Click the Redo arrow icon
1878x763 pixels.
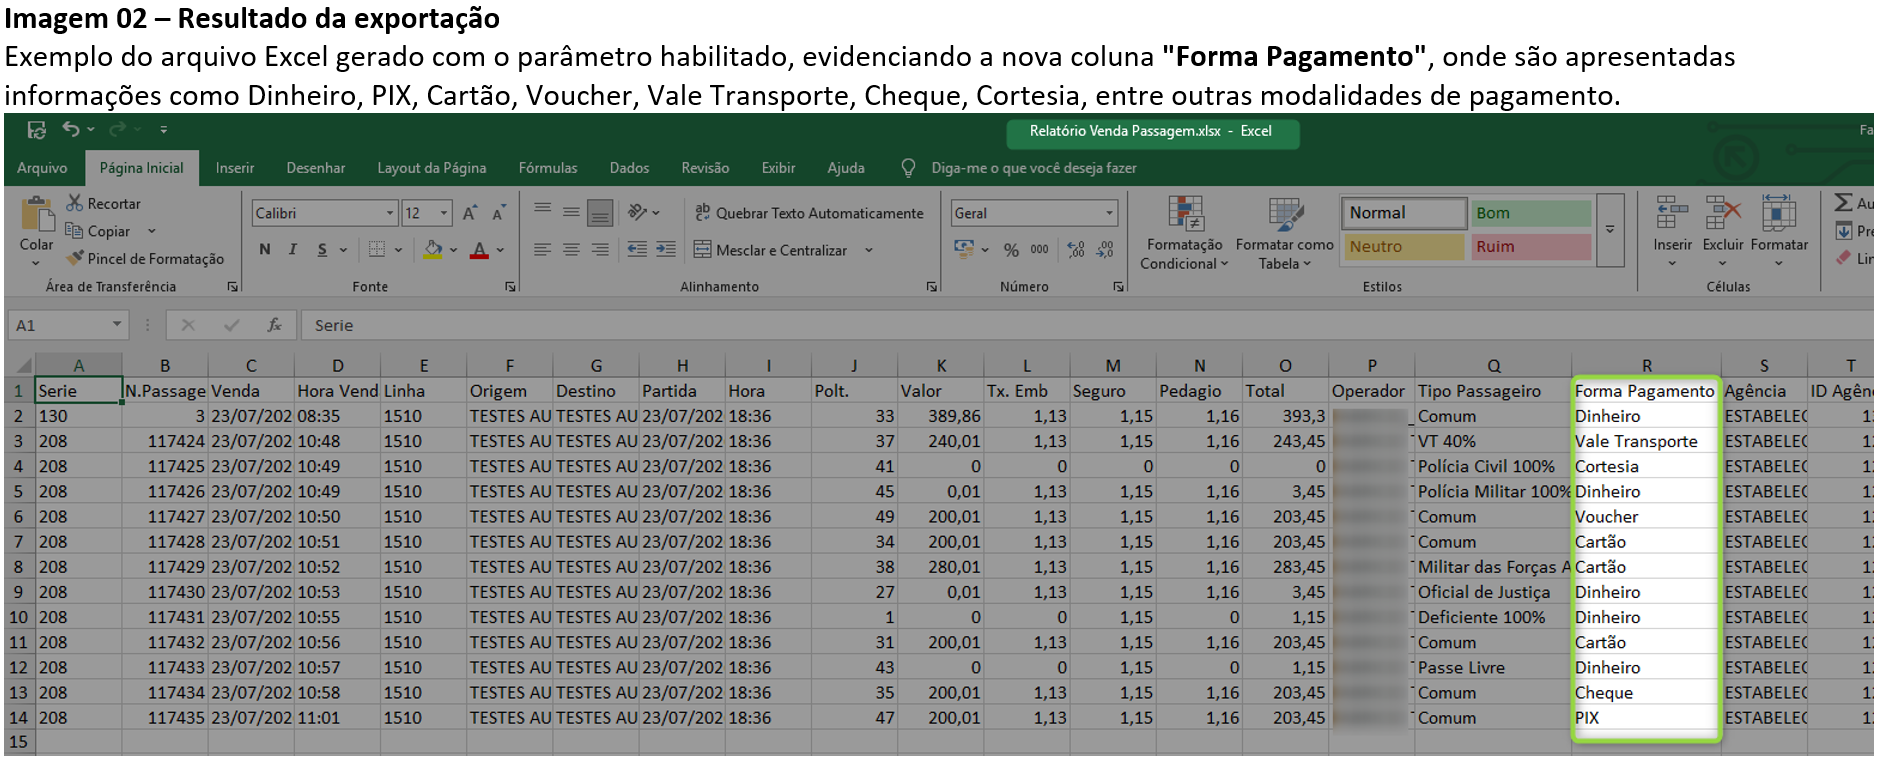point(118,129)
